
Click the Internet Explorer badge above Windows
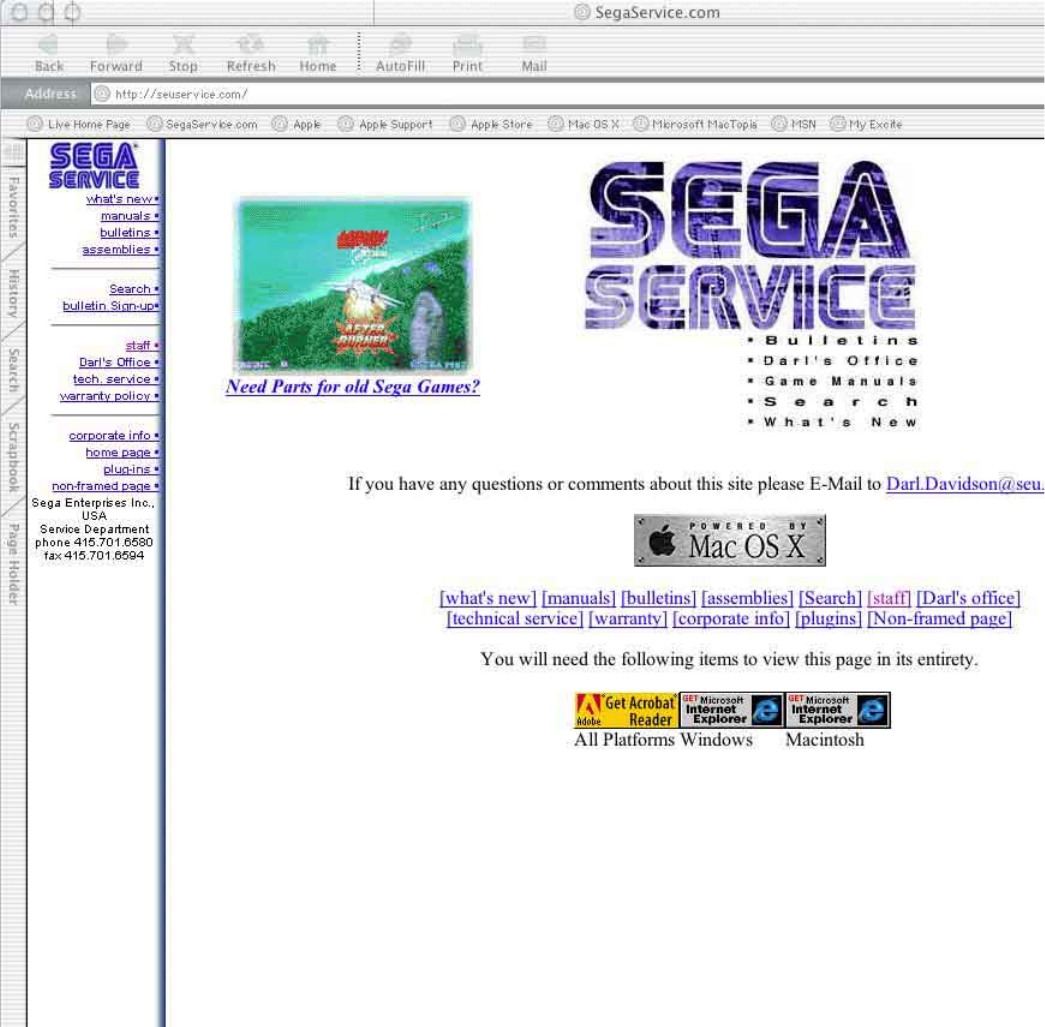click(732, 710)
